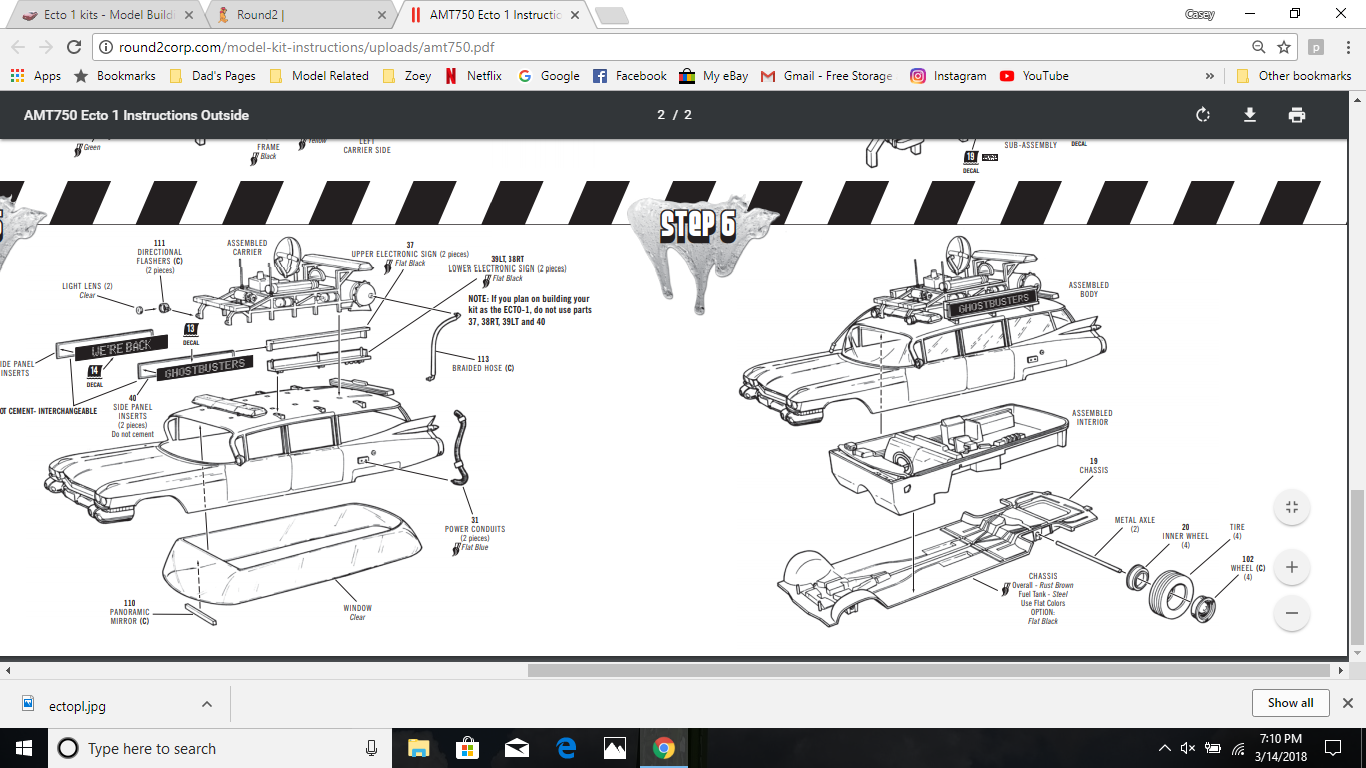Expand the ectopl.jpg download options chevron

pos(207,704)
